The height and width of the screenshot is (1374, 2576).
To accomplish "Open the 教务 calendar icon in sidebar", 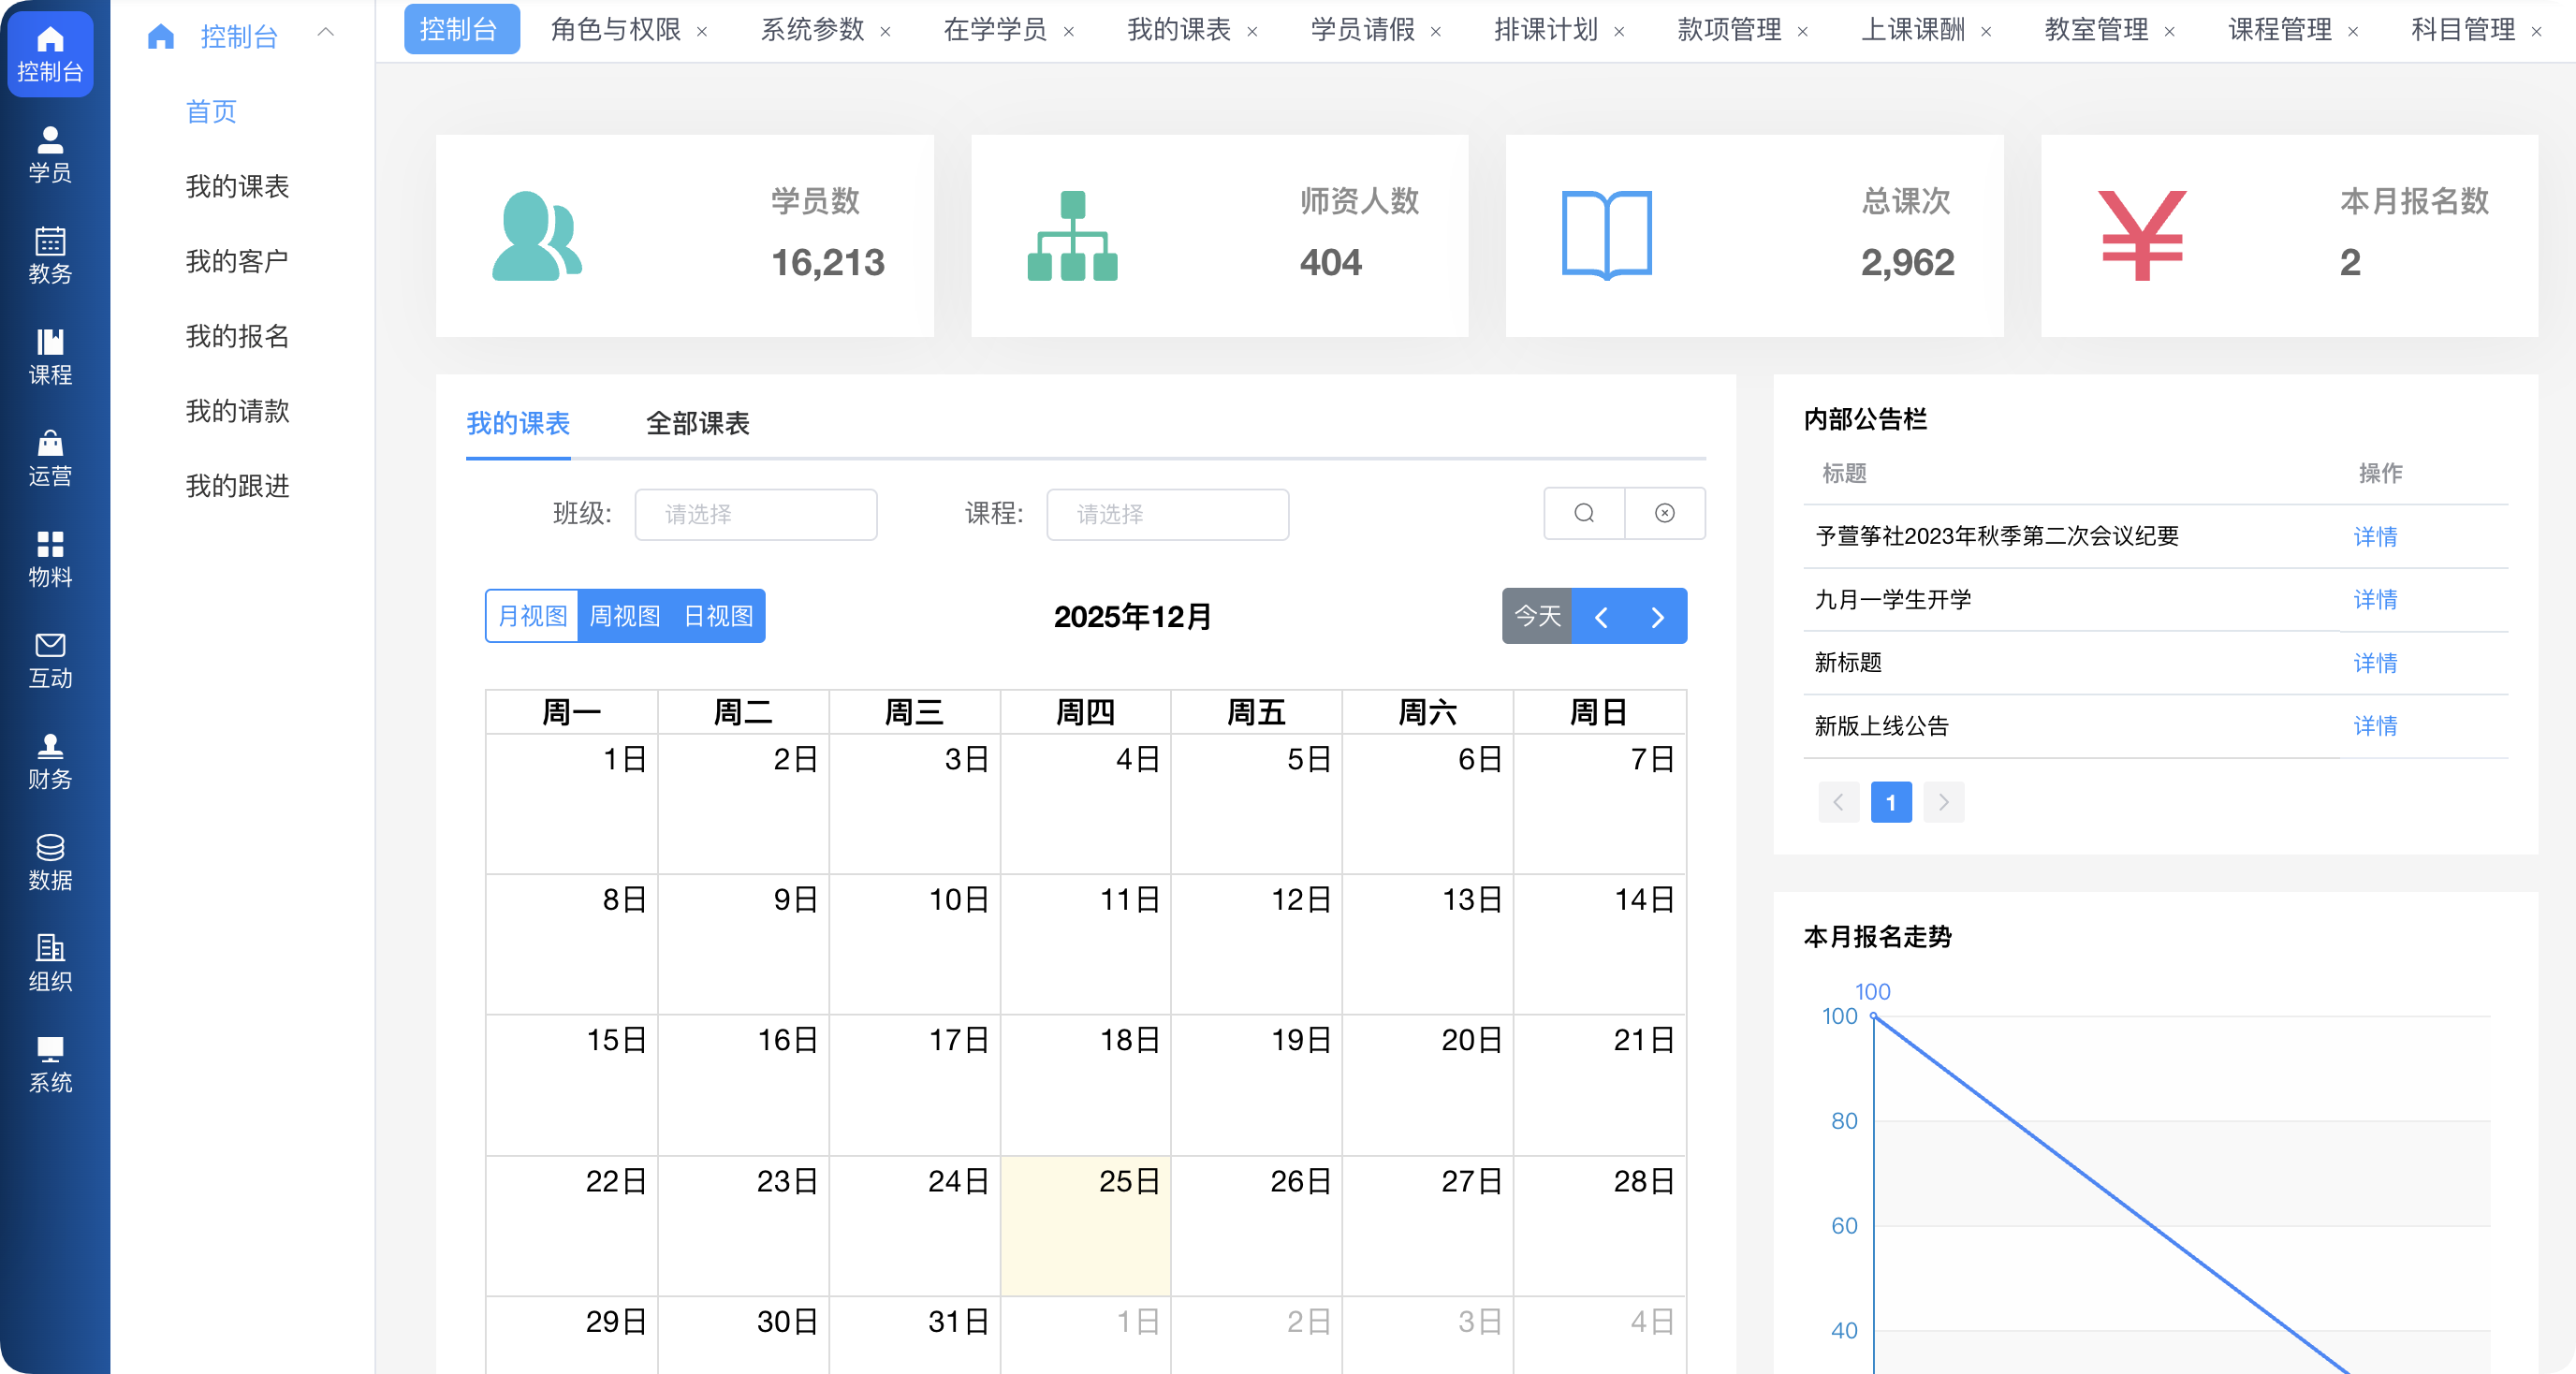I will [x=50, y=255].
